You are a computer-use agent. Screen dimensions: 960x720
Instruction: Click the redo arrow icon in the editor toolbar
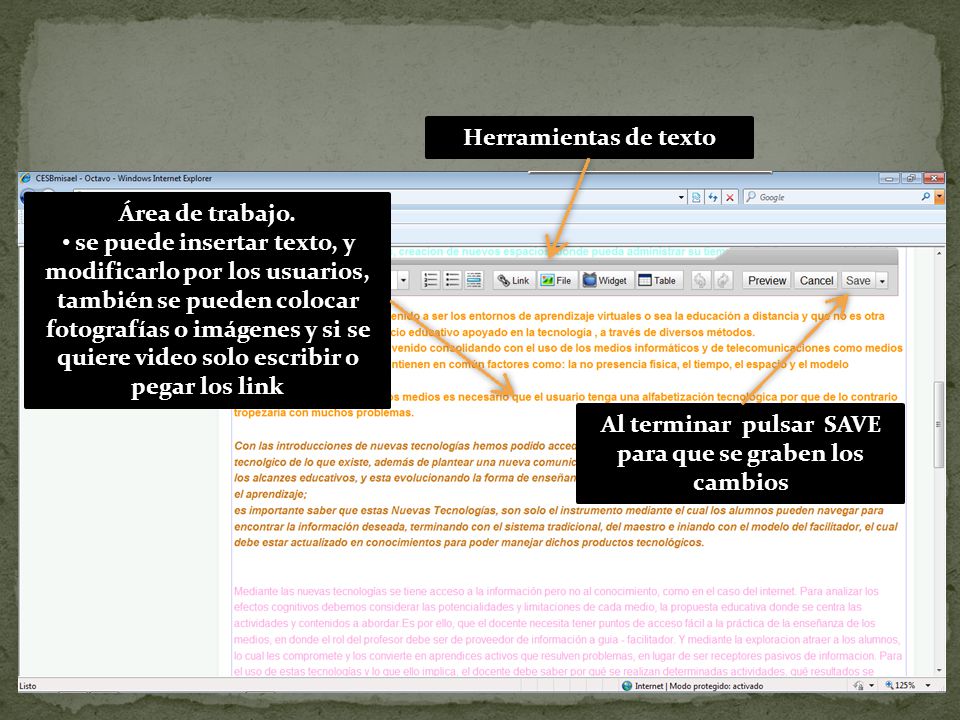pyautogui.click(x=723, y=280)
